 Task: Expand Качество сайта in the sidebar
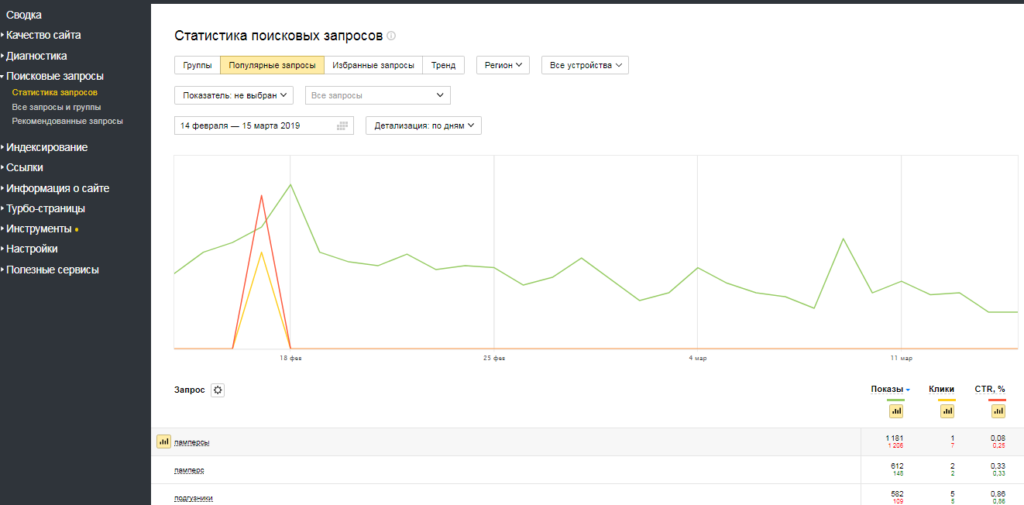(x=44, y=35)
